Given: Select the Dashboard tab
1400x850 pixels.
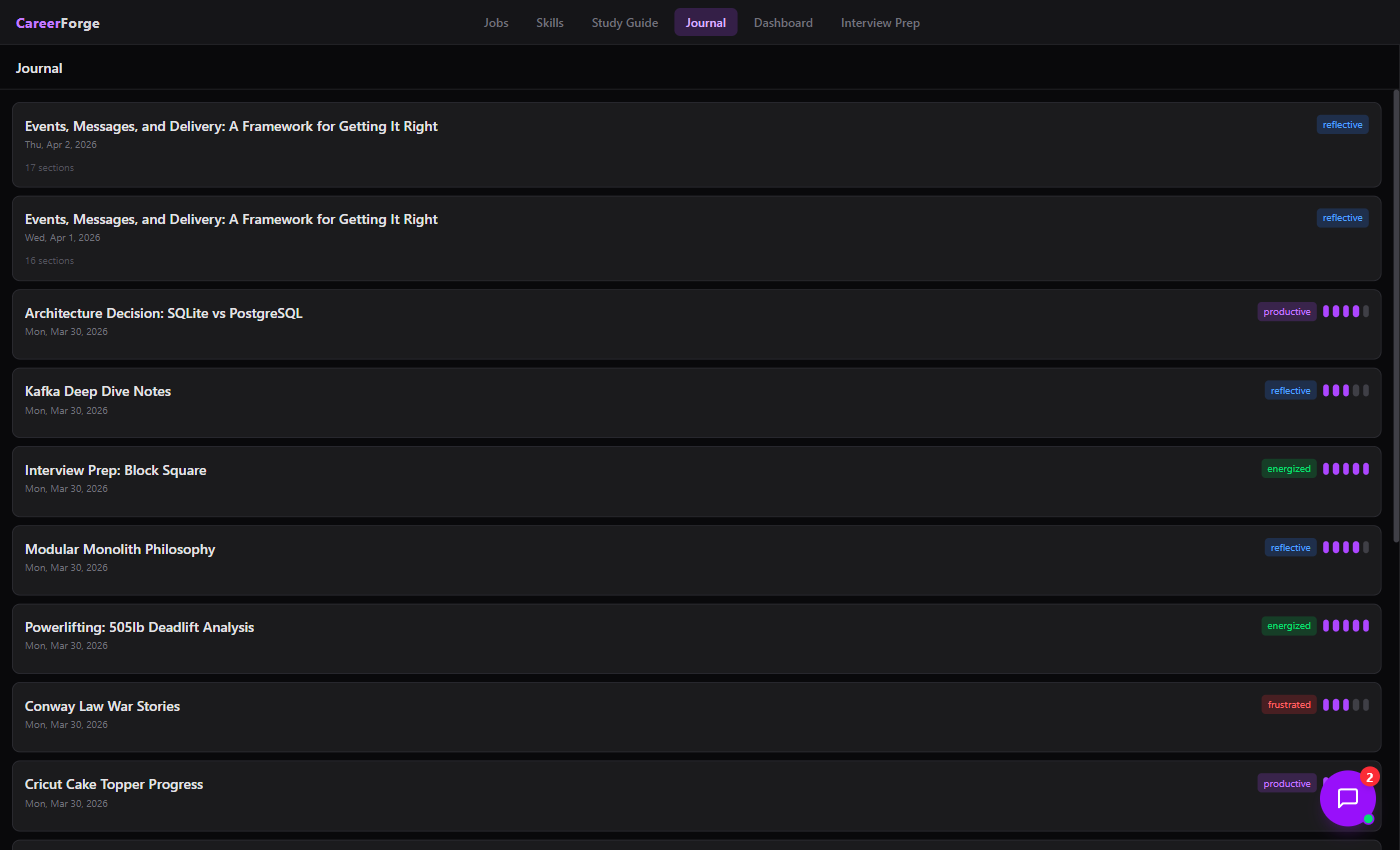Looking at the screenshot, I should pos(783,23).
